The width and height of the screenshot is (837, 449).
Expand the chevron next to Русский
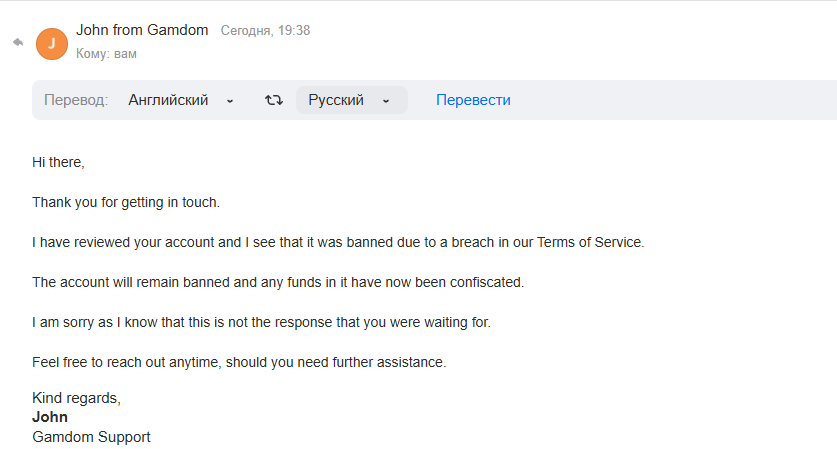click(x=386, y=101)
